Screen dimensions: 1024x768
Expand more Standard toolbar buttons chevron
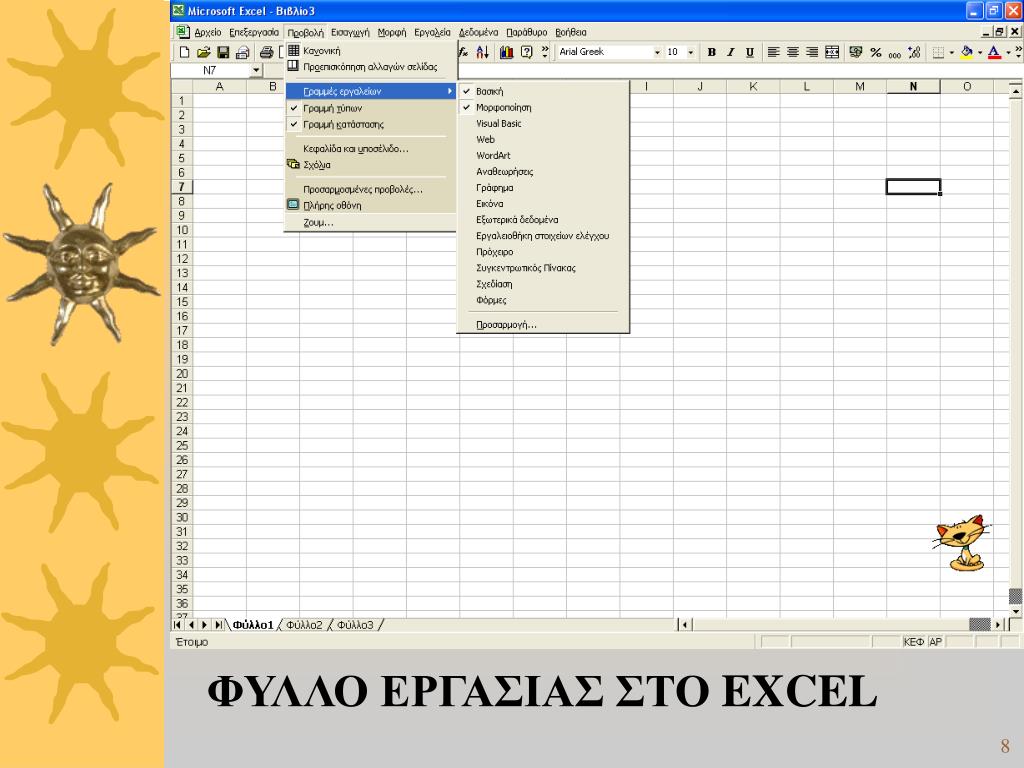[545, 51]
